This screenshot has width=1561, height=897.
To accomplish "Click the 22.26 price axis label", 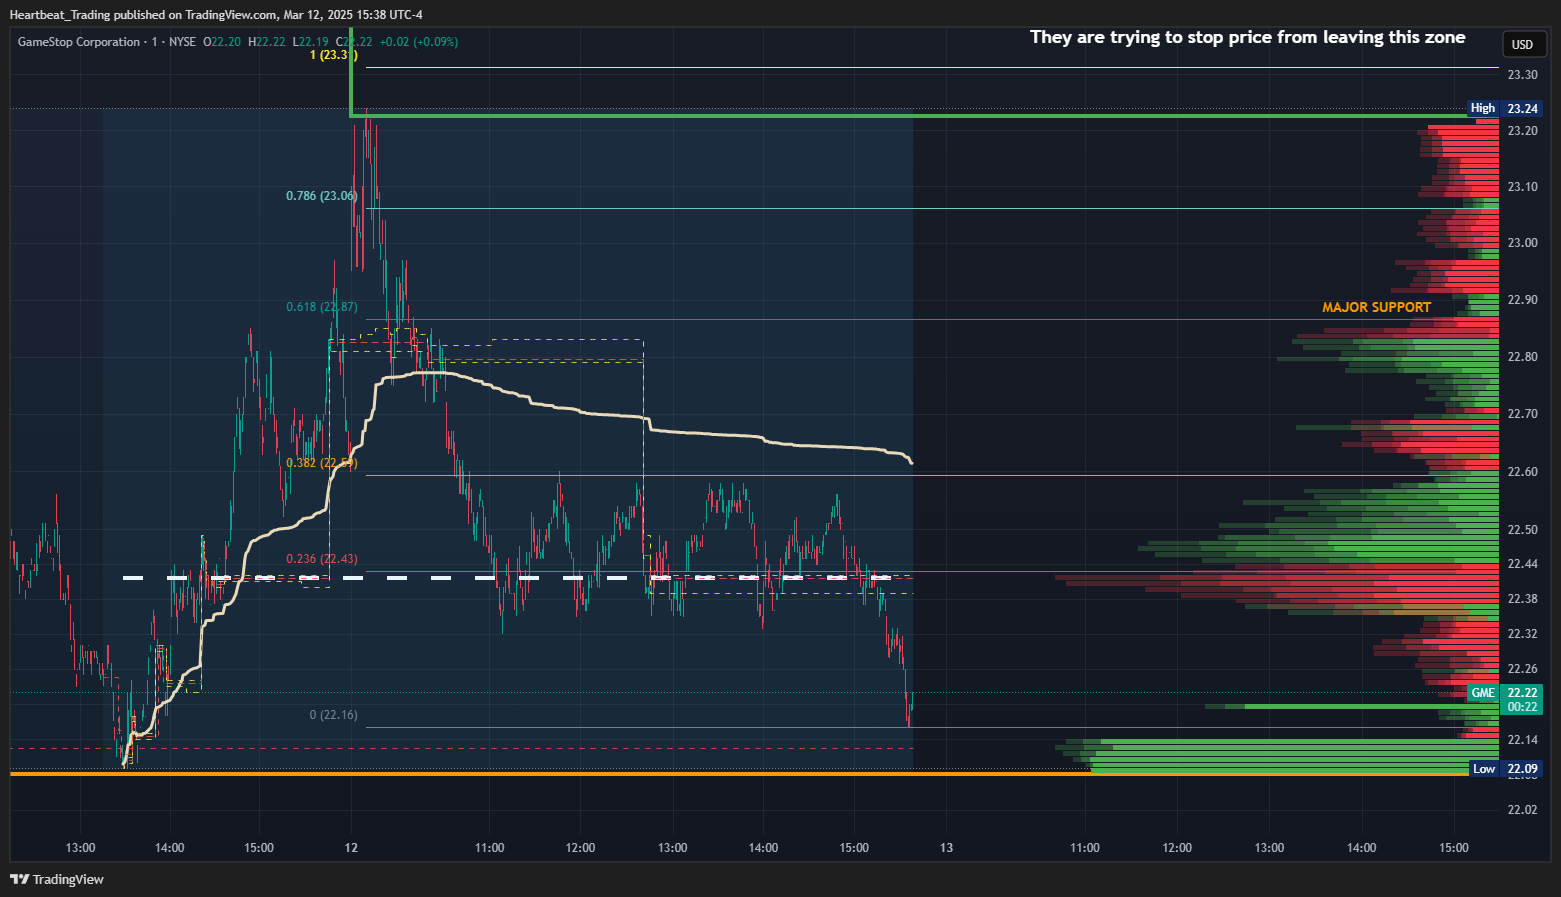I will (x=1522, y=669).
